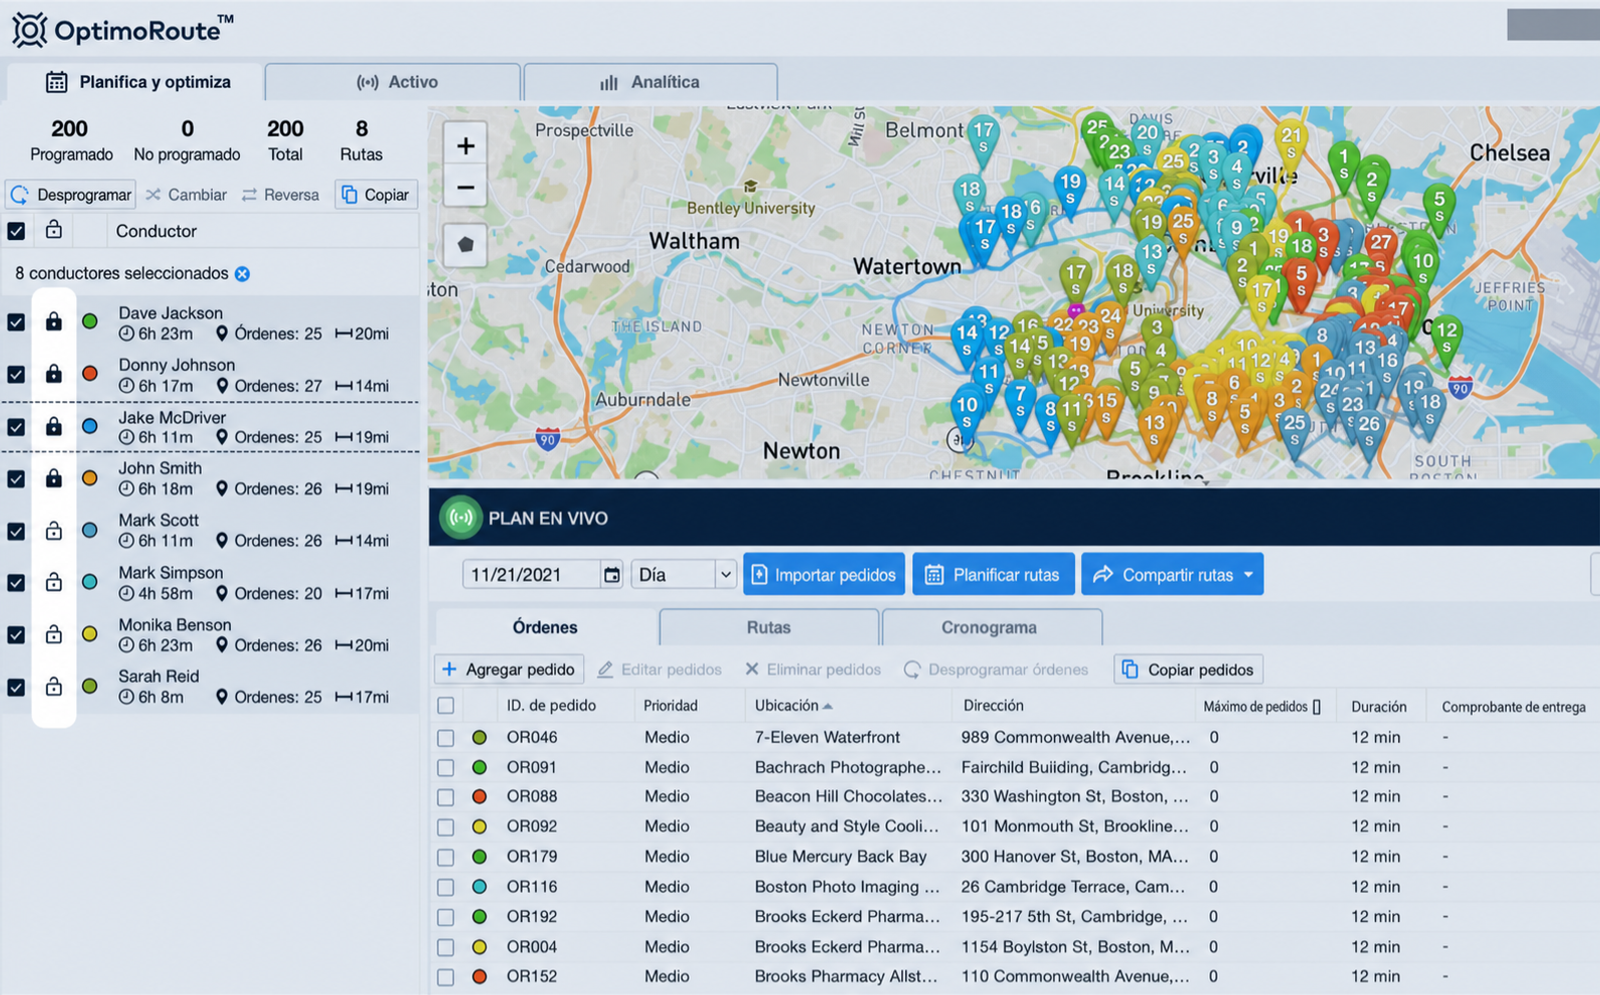
Task: Check the box for order OR179
Action: [446, 857]
